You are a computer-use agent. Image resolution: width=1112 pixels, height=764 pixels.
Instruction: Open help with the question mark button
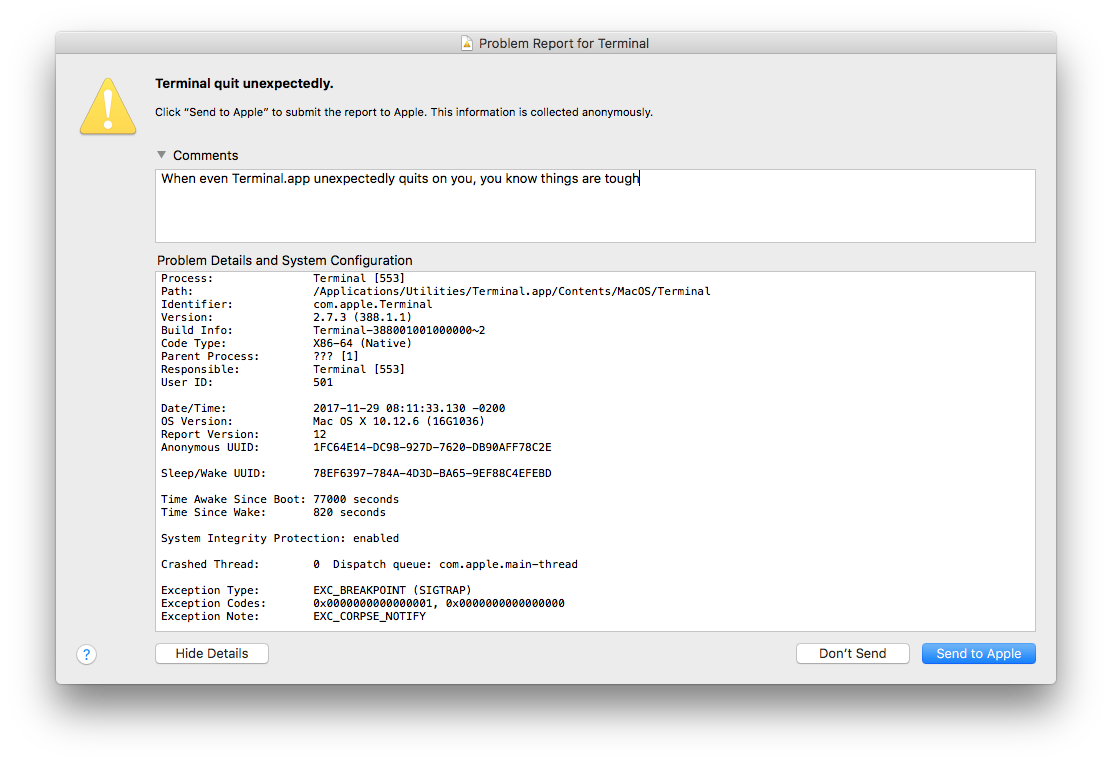87,654
